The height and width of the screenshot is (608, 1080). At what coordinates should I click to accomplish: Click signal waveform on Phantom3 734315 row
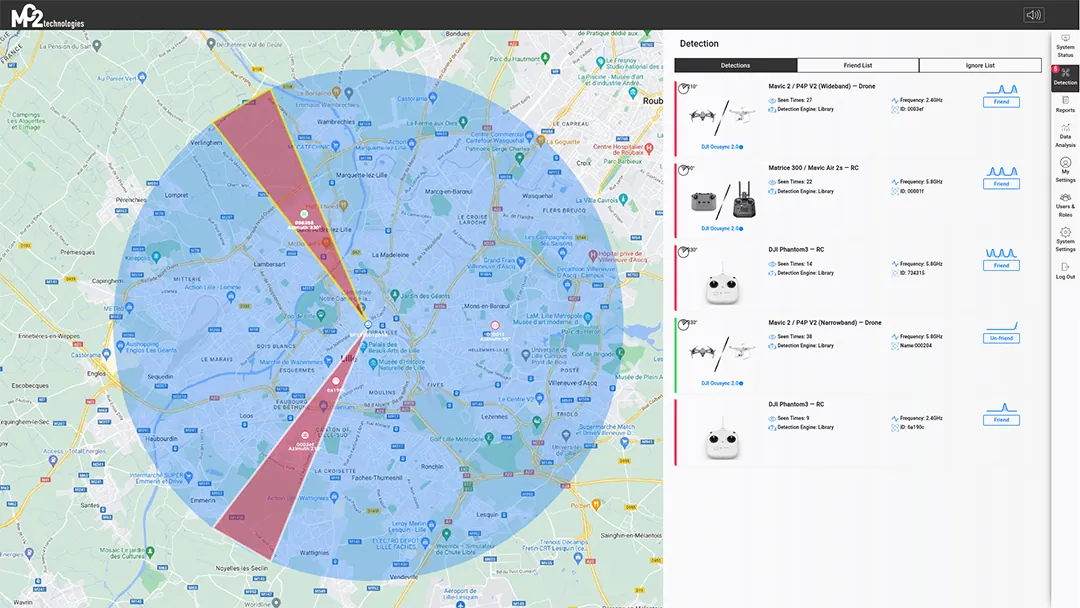pyautogui.click(x=1001, y=253)
